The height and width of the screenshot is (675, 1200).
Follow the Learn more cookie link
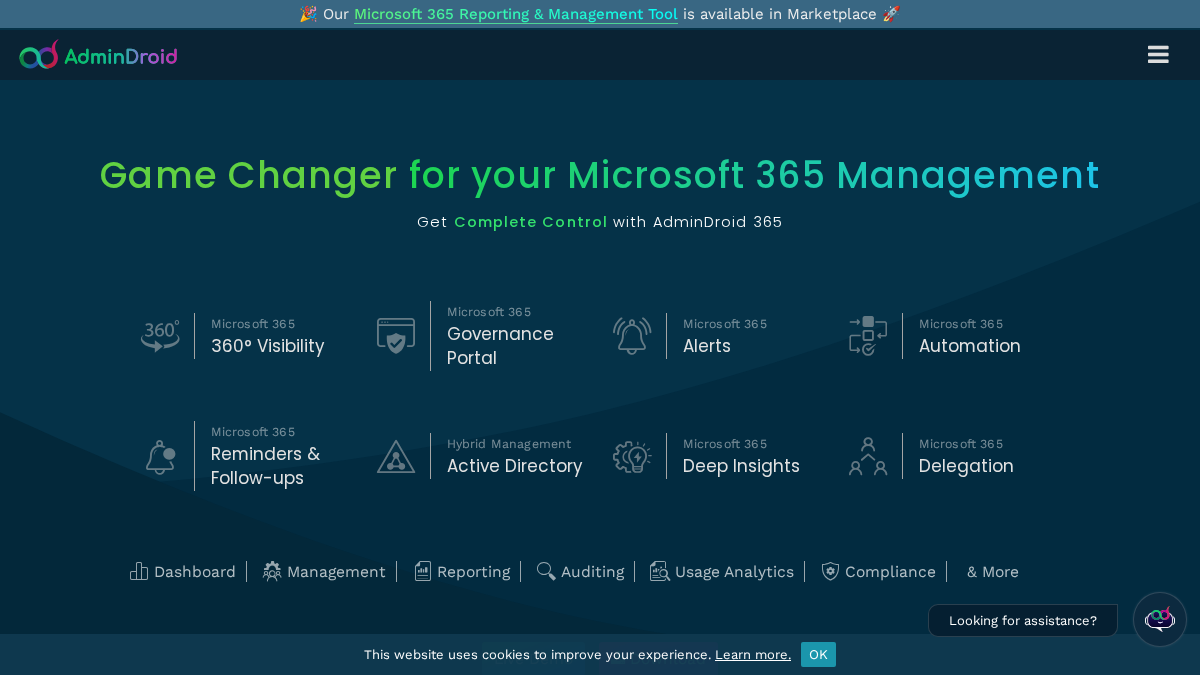pos(753,655)
